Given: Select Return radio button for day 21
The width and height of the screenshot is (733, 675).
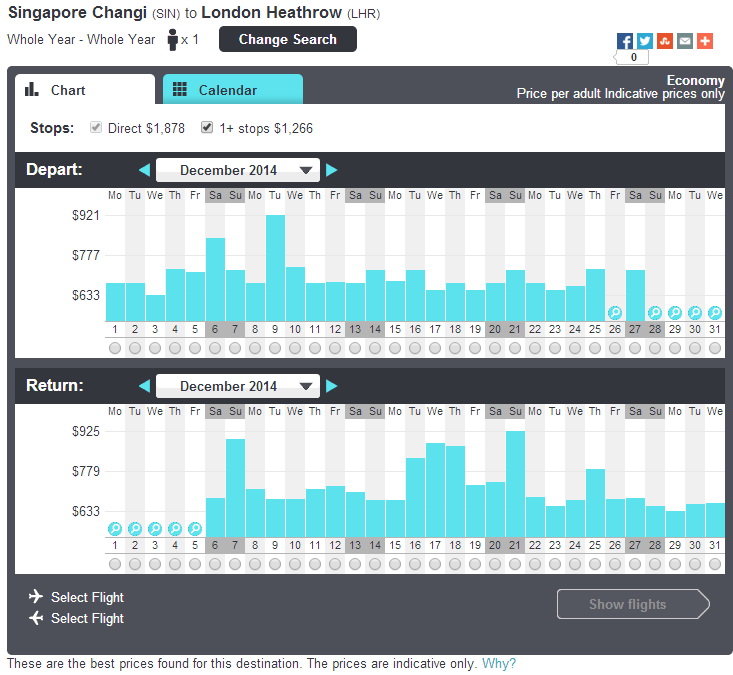Looking at the screenshot, I should 515,564.
